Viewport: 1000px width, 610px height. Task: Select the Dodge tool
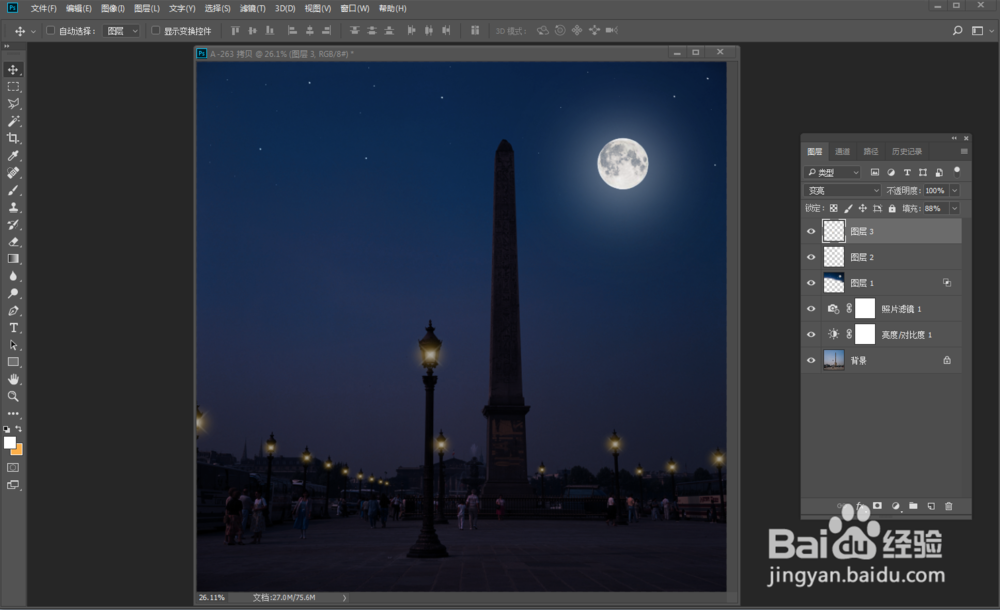13,294
